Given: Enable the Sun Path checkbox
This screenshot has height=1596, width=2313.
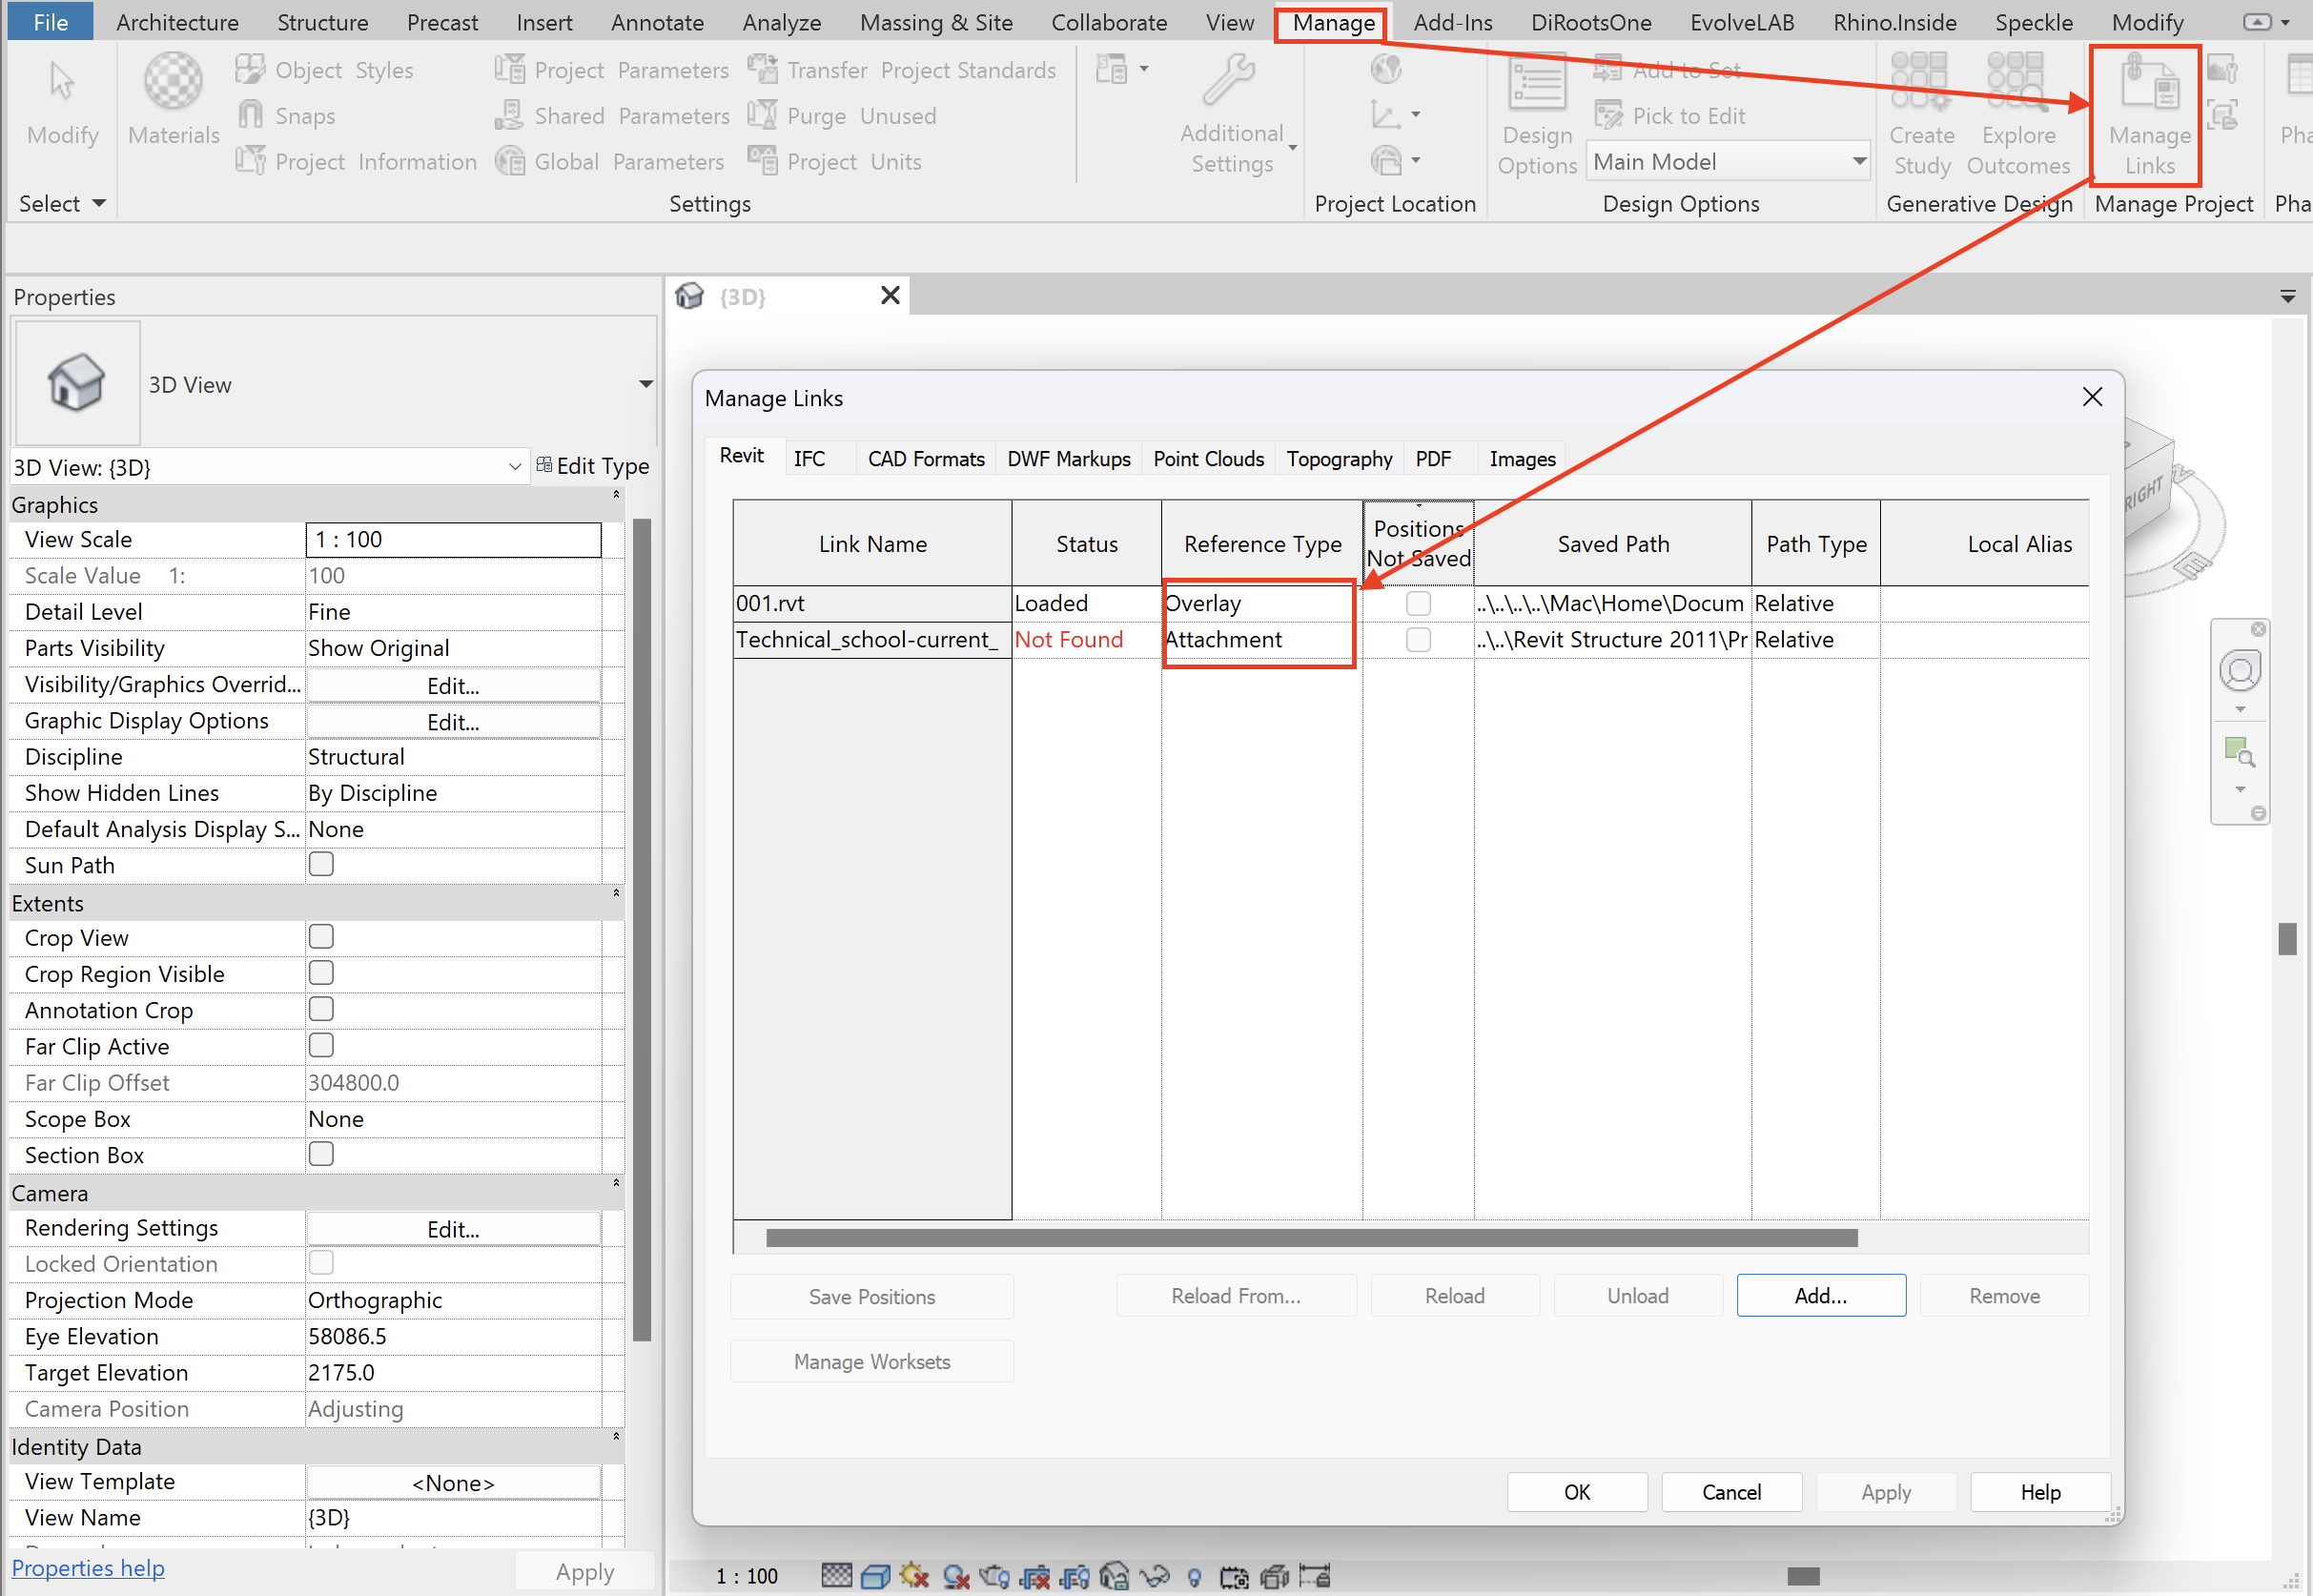Looking at the screenshot, I should pos(321,864).
